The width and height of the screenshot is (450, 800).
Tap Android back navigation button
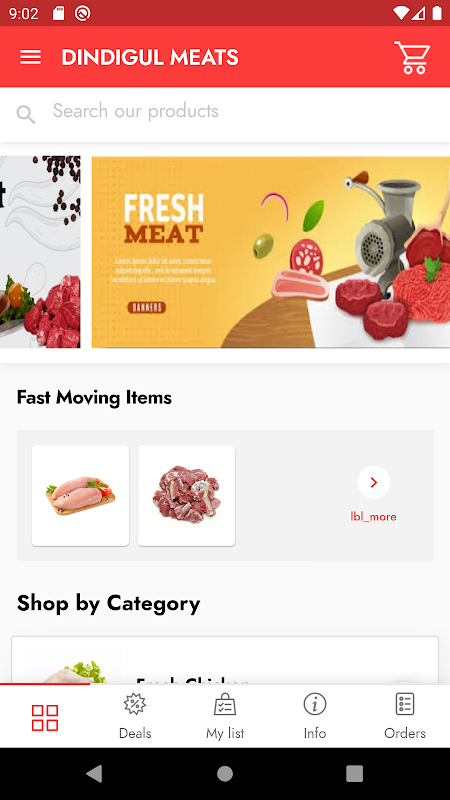[x=94, y=773]
